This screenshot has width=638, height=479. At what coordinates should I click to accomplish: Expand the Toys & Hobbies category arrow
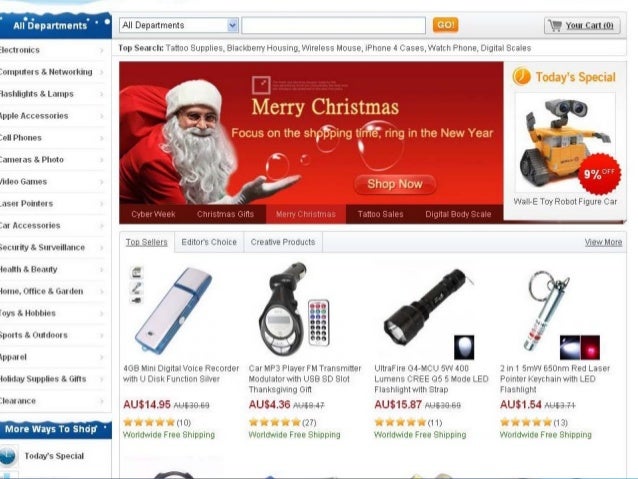(101, 313)
